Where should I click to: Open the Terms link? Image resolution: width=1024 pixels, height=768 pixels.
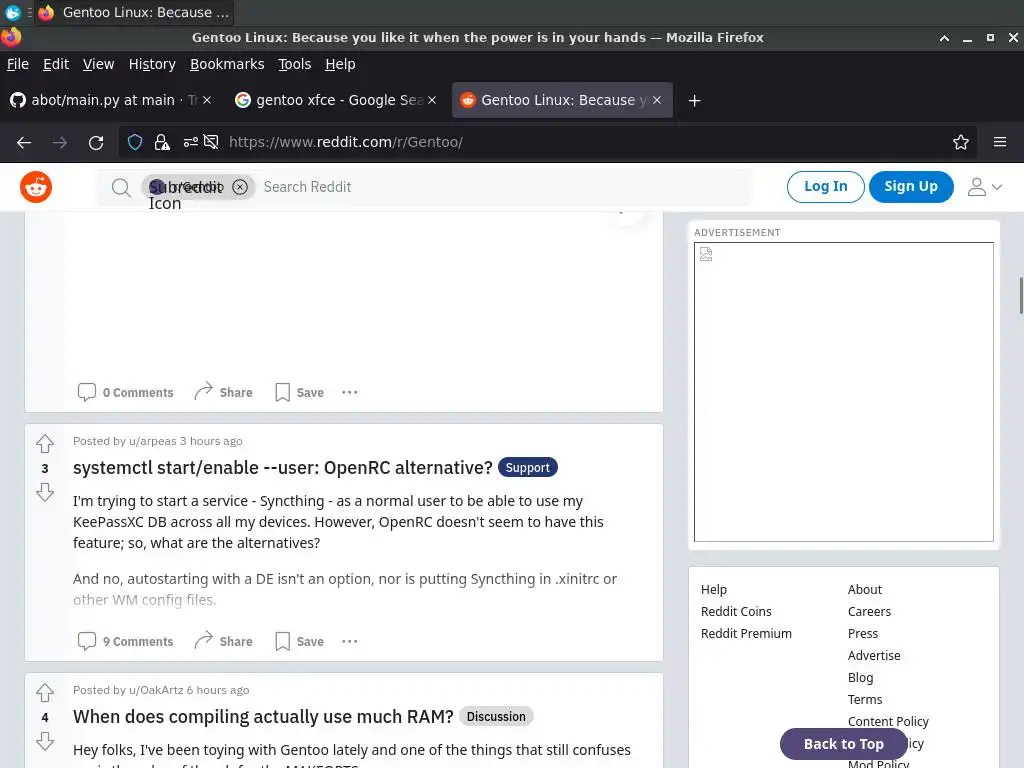tap(865, 699)
